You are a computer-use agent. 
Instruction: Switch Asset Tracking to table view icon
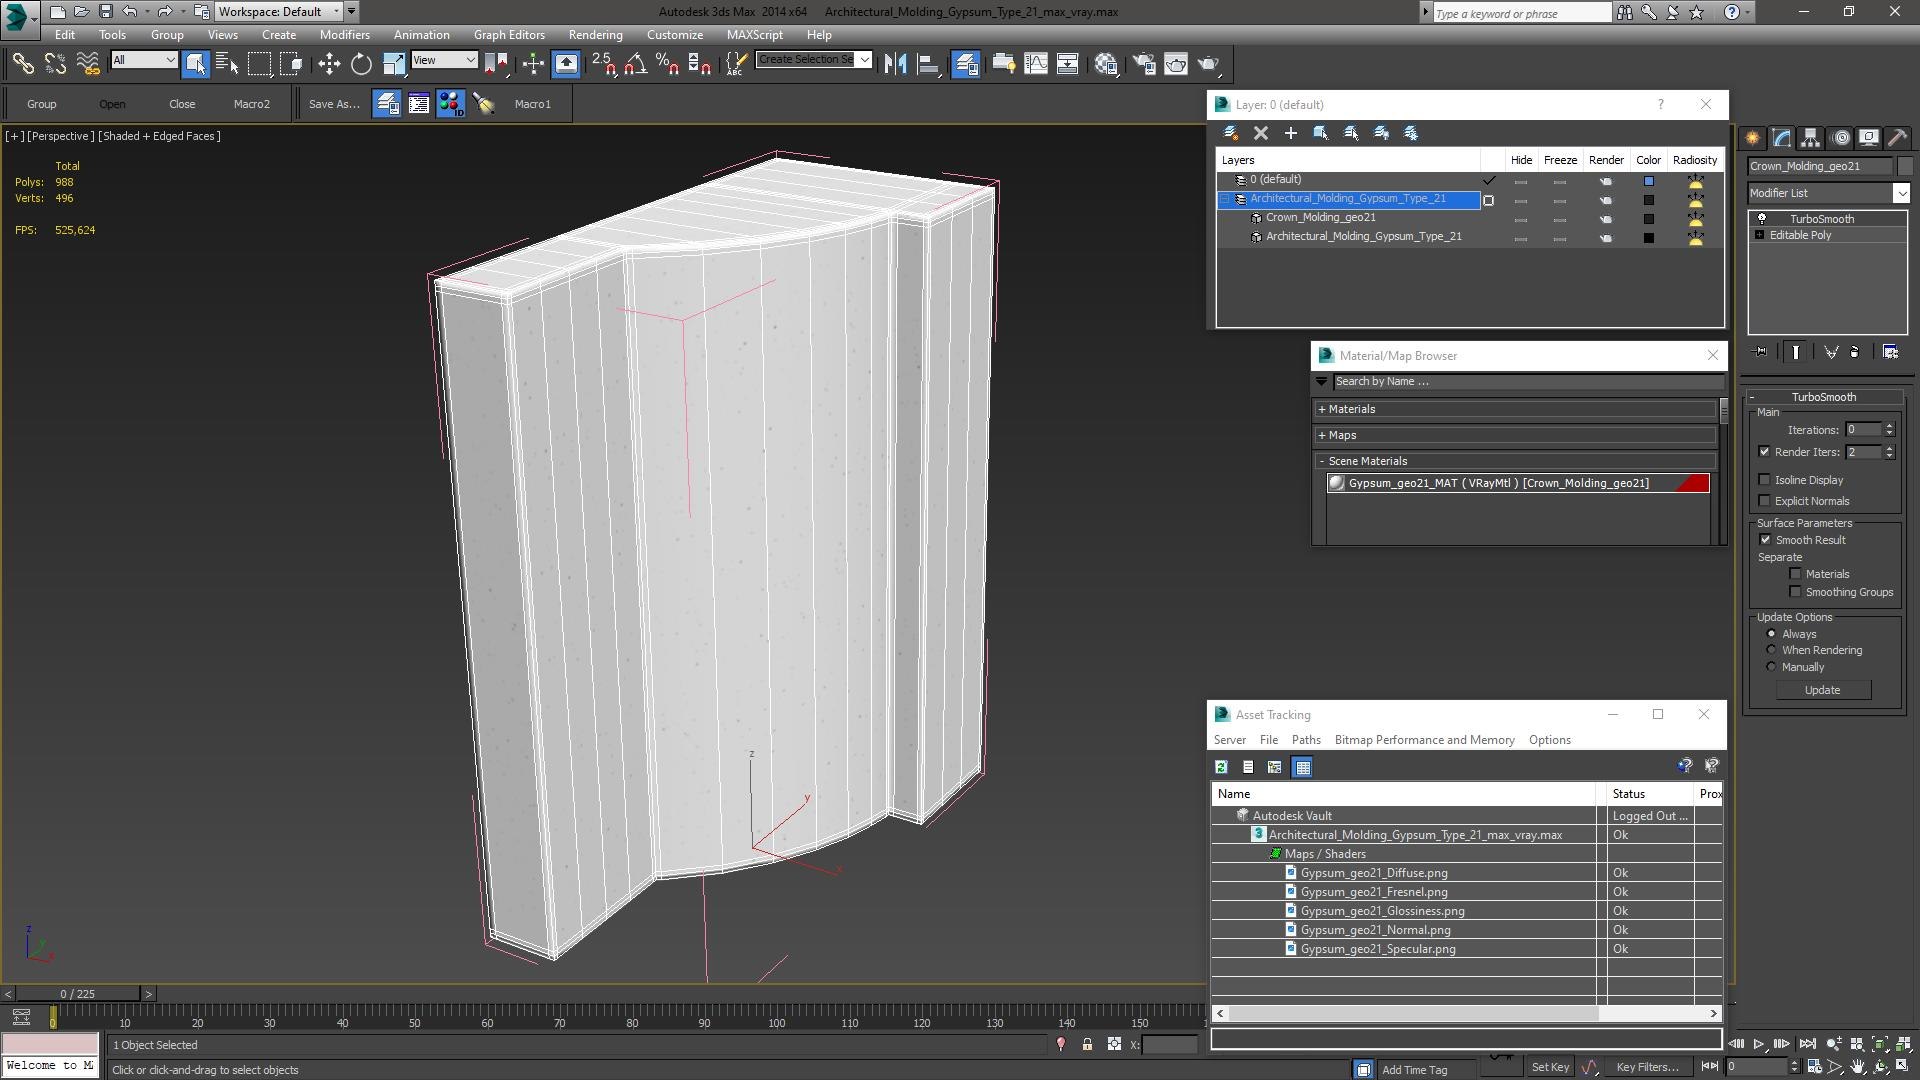[x=1302, y=767]
